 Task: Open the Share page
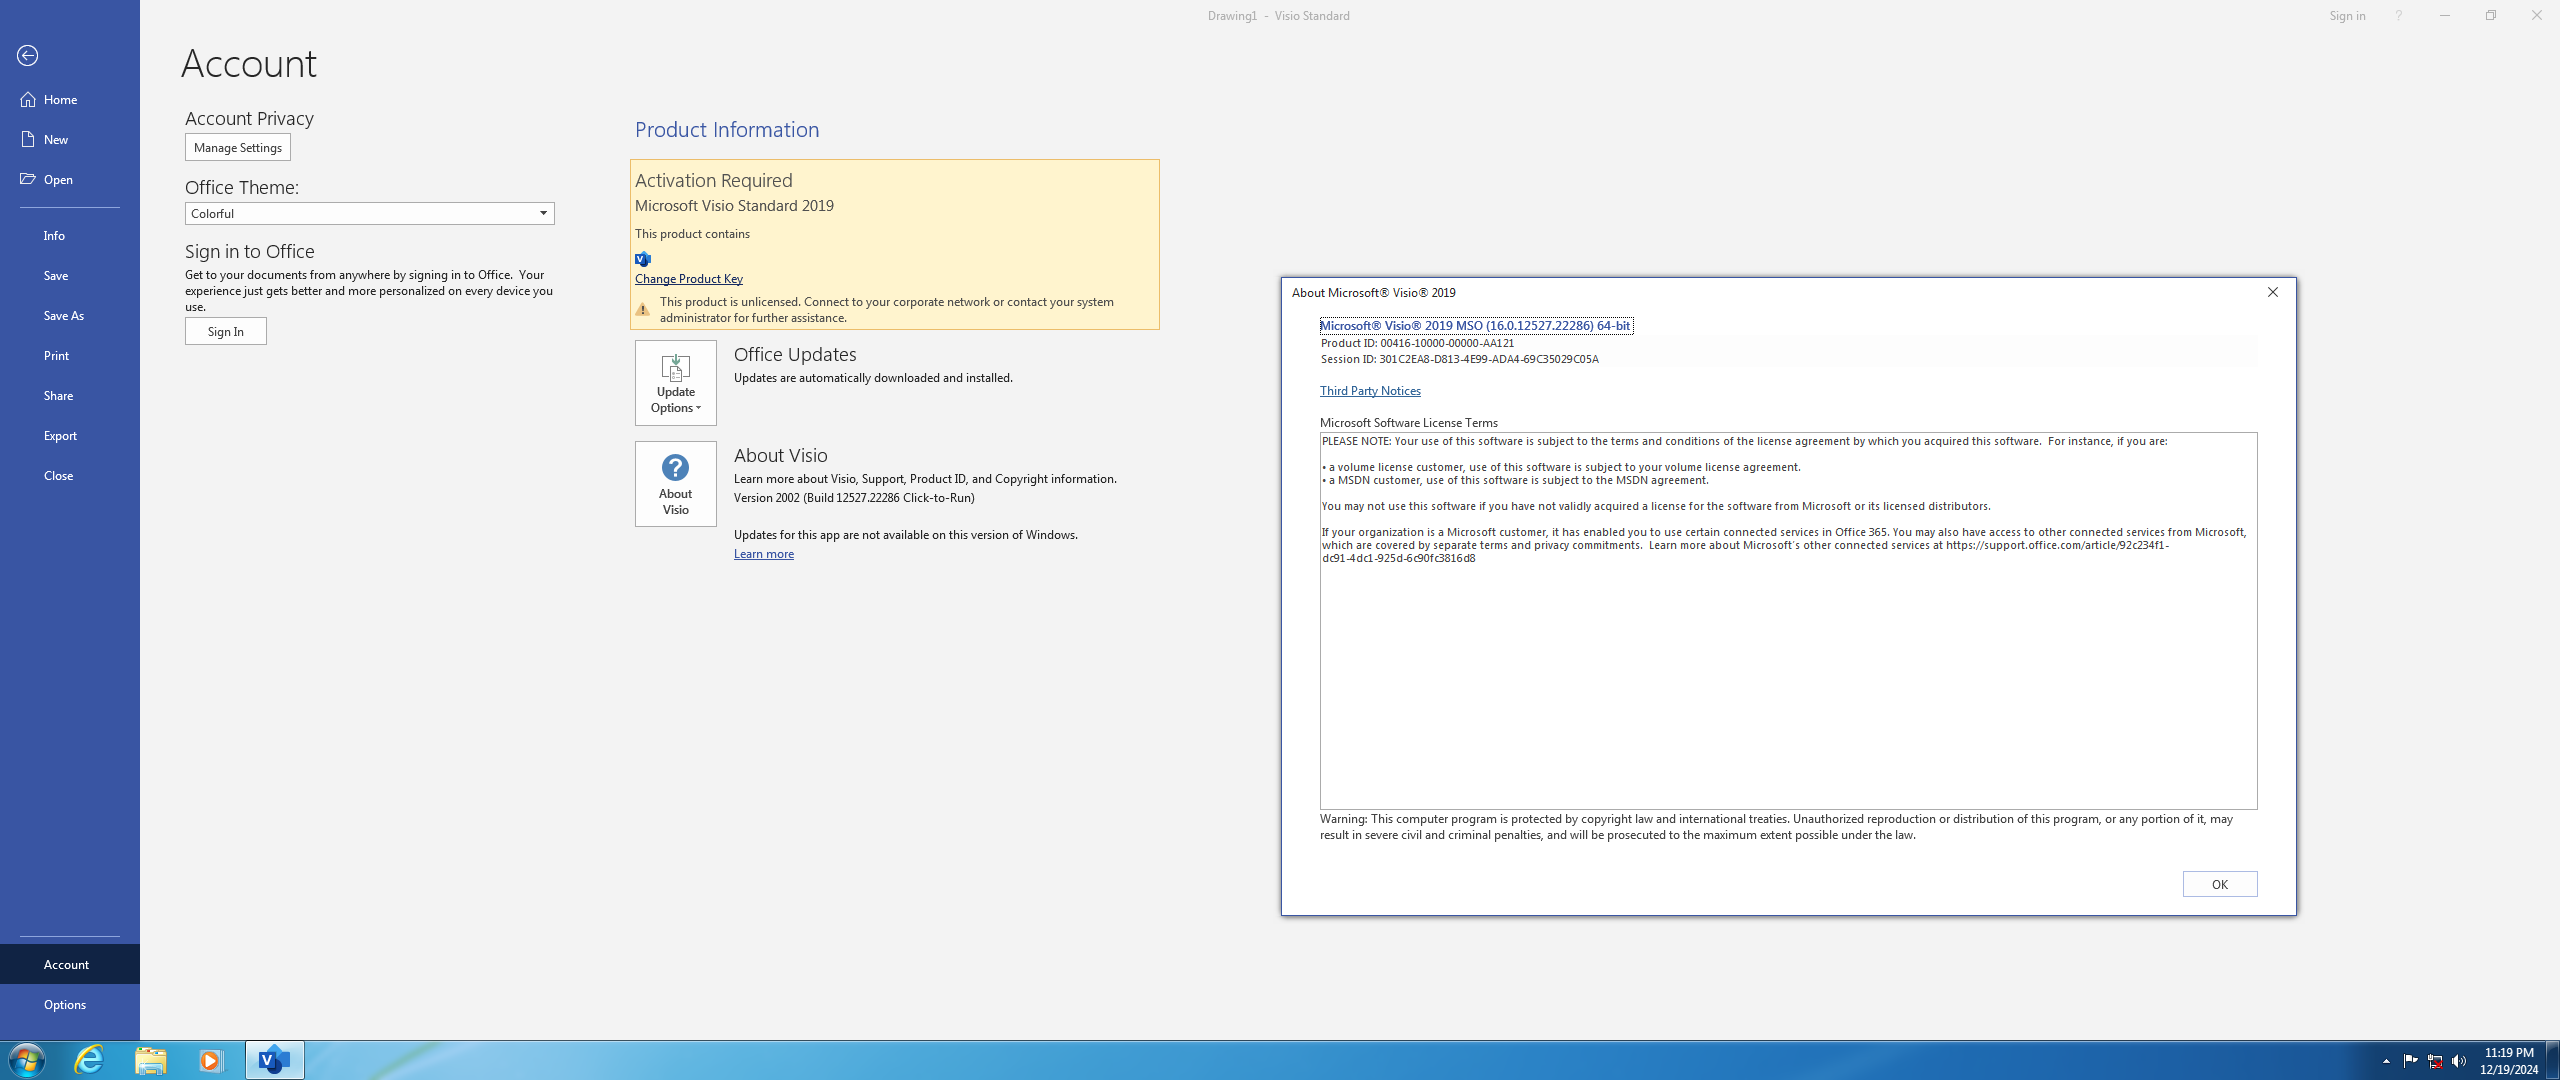click(x=70, y=395)
